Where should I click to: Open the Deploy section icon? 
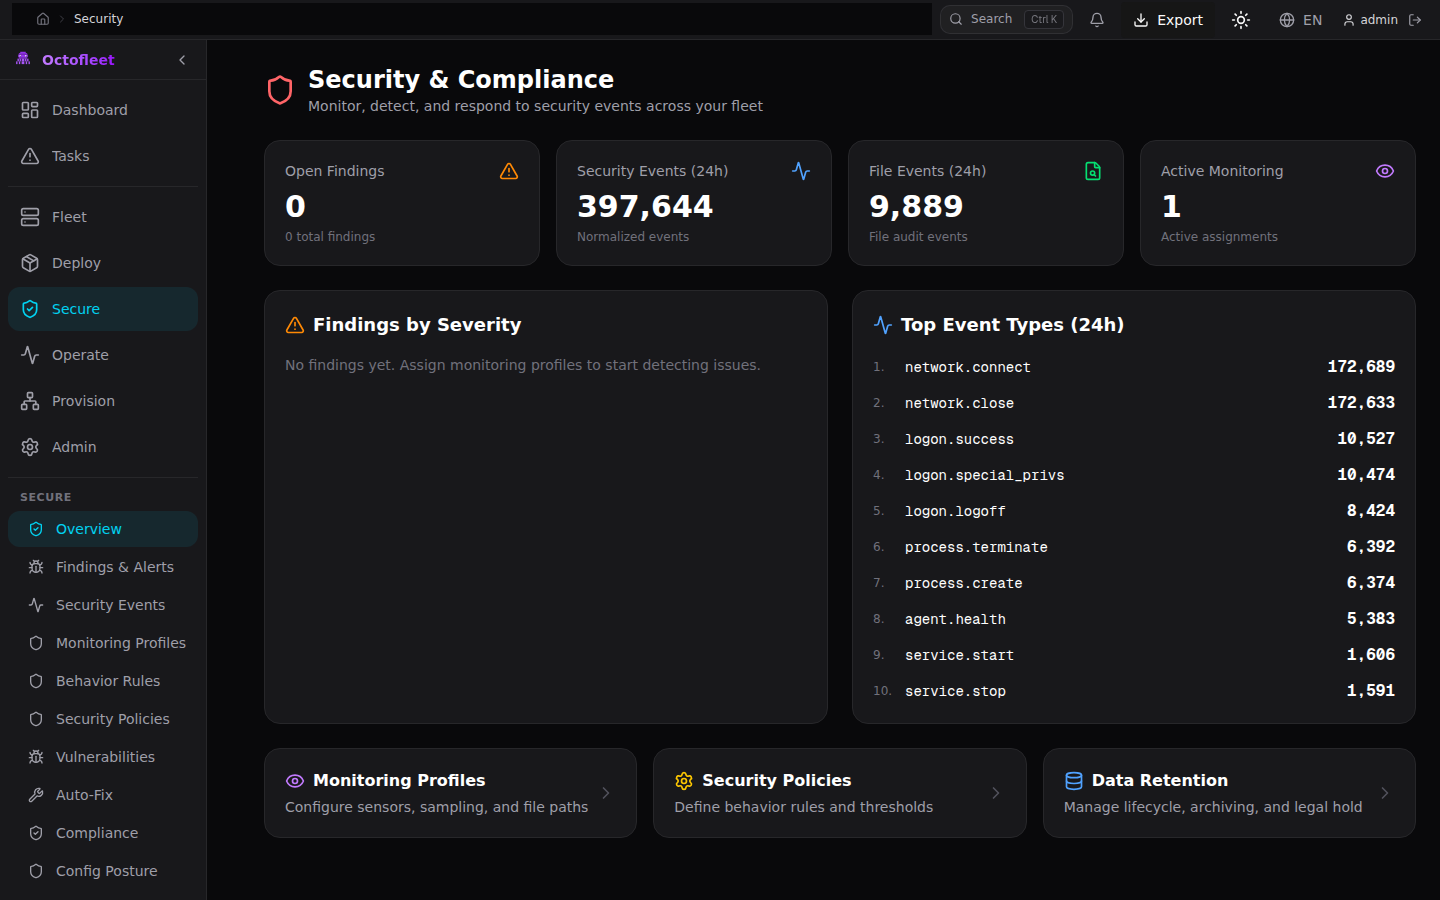[30, 262]
